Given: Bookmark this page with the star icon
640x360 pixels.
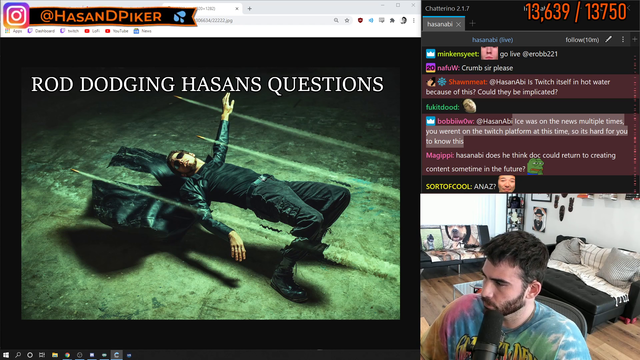Looking at the screenshot, I should click(347, 20).
